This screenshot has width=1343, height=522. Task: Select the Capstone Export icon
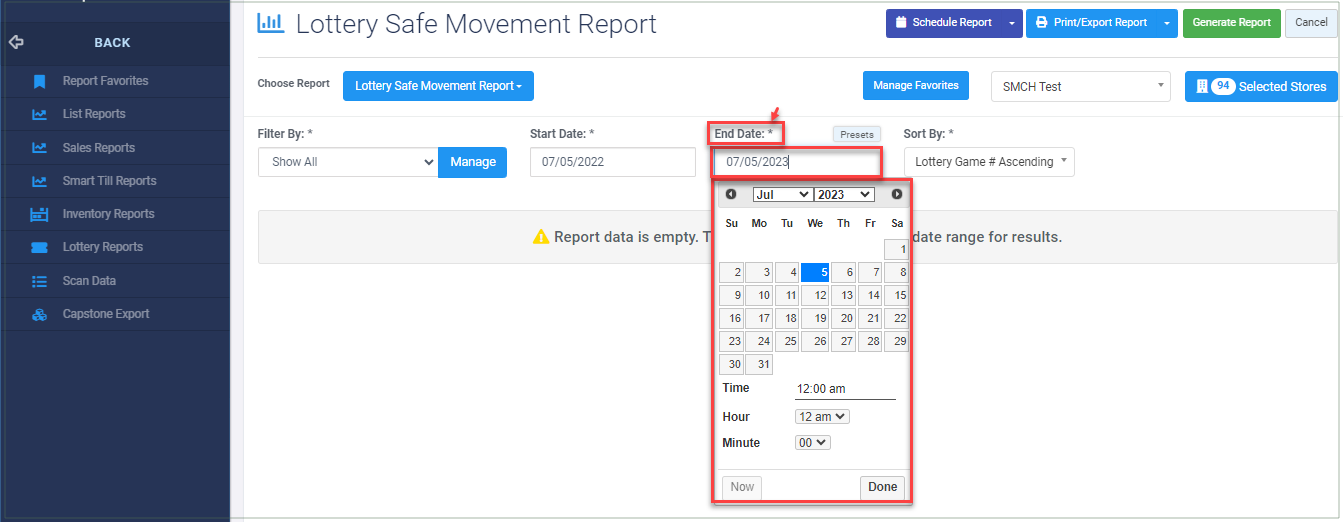[x=39, y=314]
